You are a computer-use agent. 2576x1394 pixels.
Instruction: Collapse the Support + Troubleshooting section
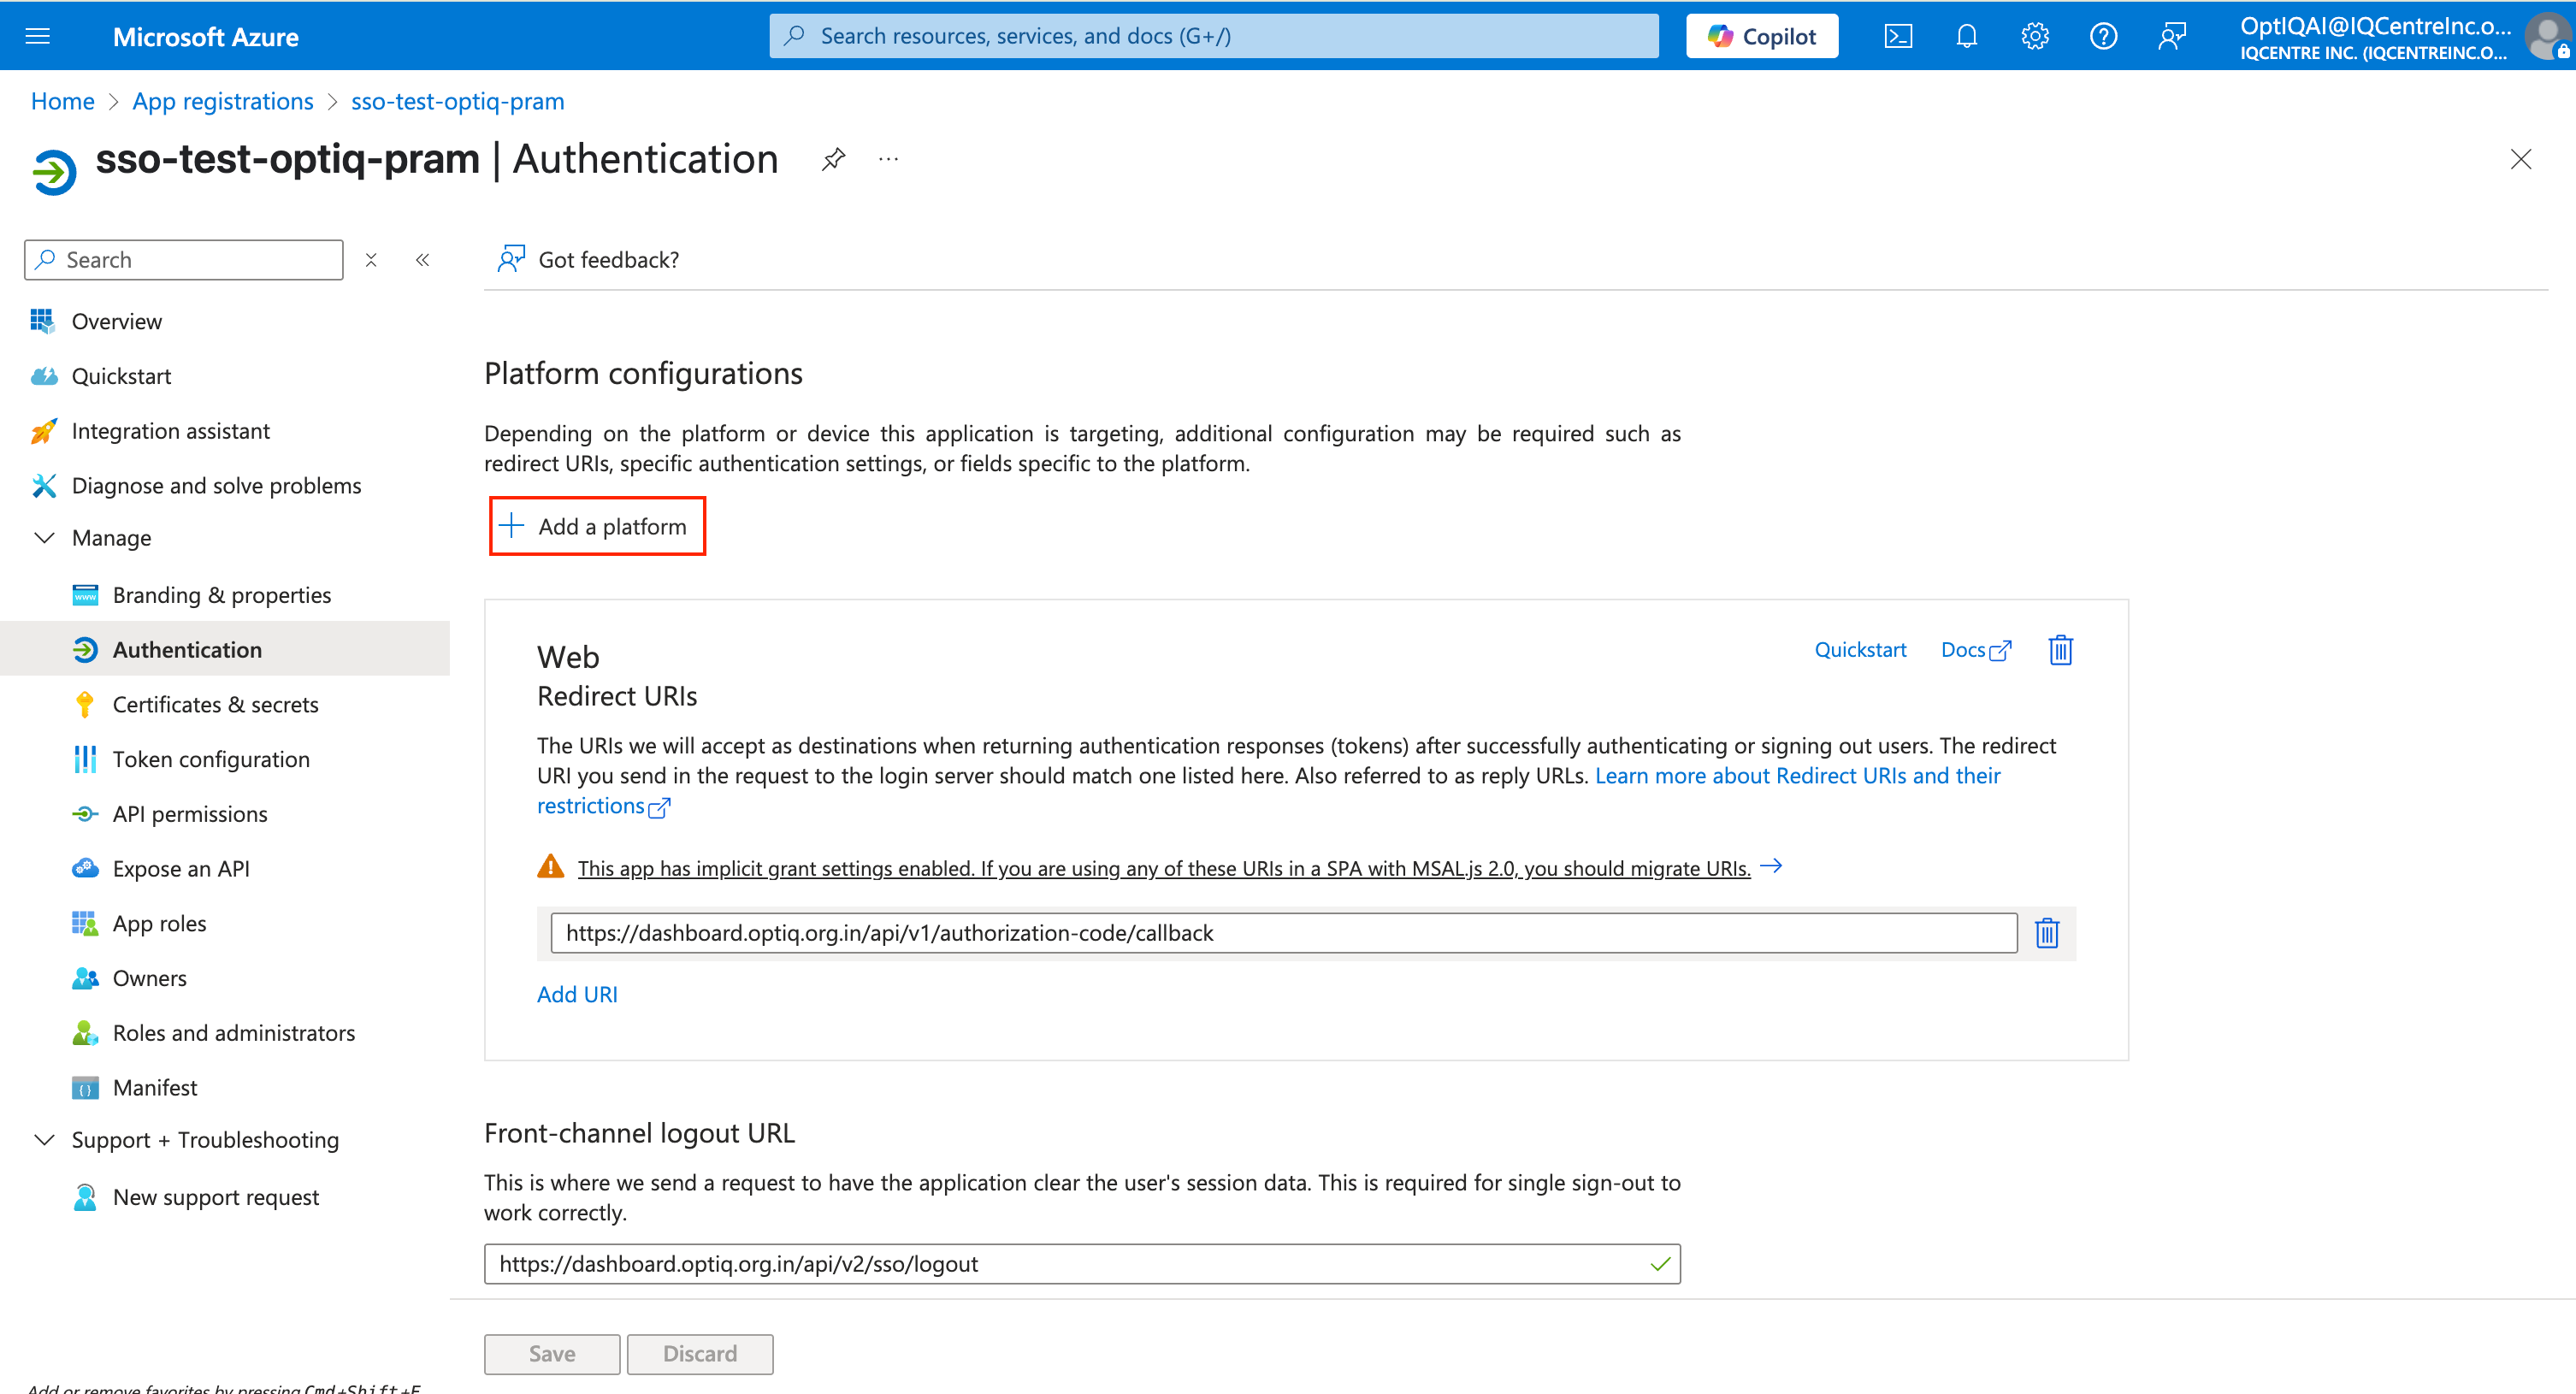point(44,1140)
